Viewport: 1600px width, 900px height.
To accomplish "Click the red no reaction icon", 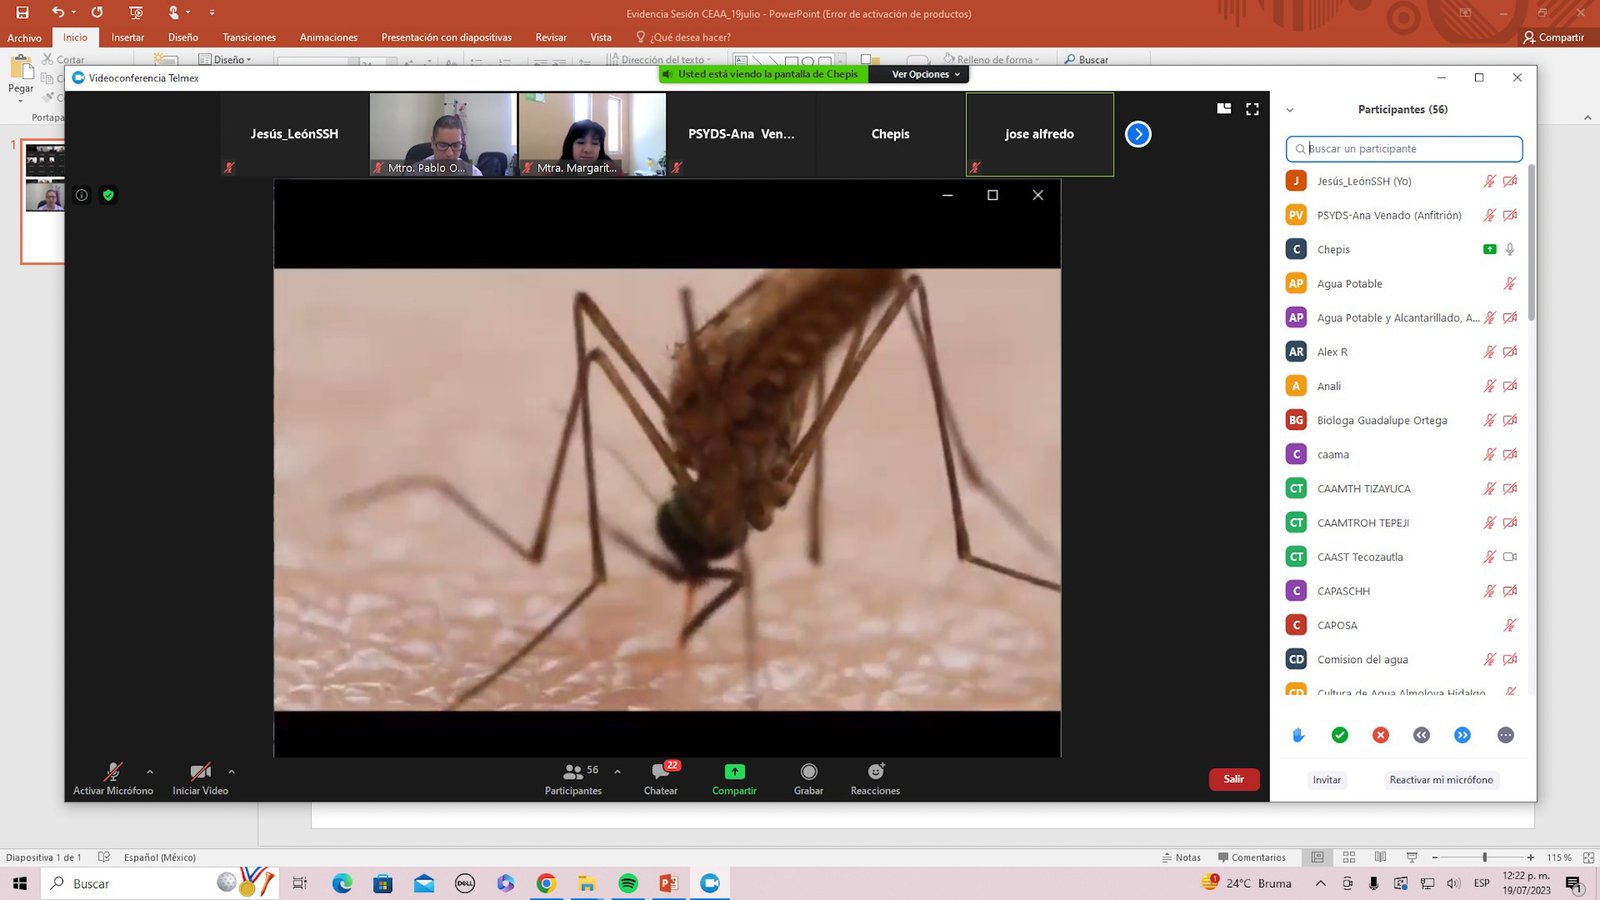I will [x=1381, y=735].
